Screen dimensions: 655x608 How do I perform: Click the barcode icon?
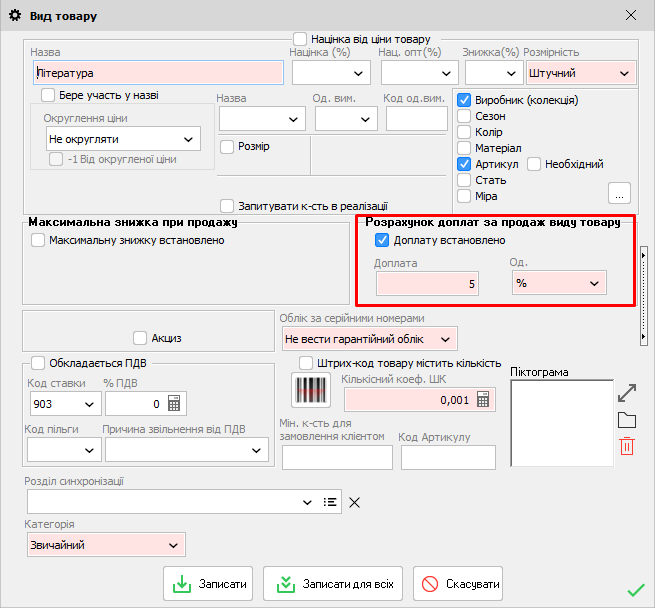305,391
